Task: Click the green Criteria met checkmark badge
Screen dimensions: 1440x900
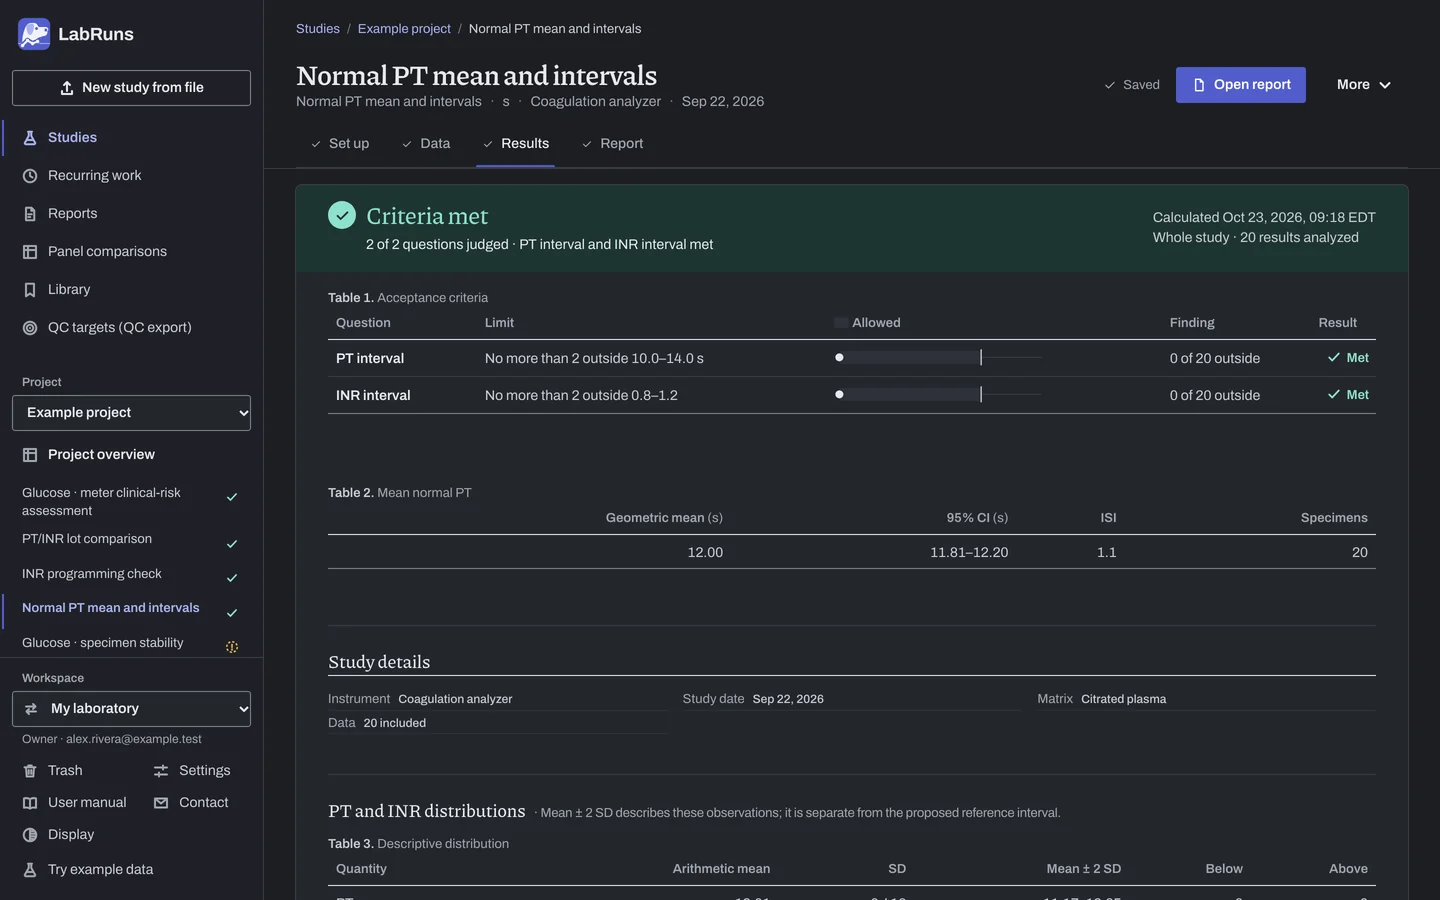Action: point(342,215)
